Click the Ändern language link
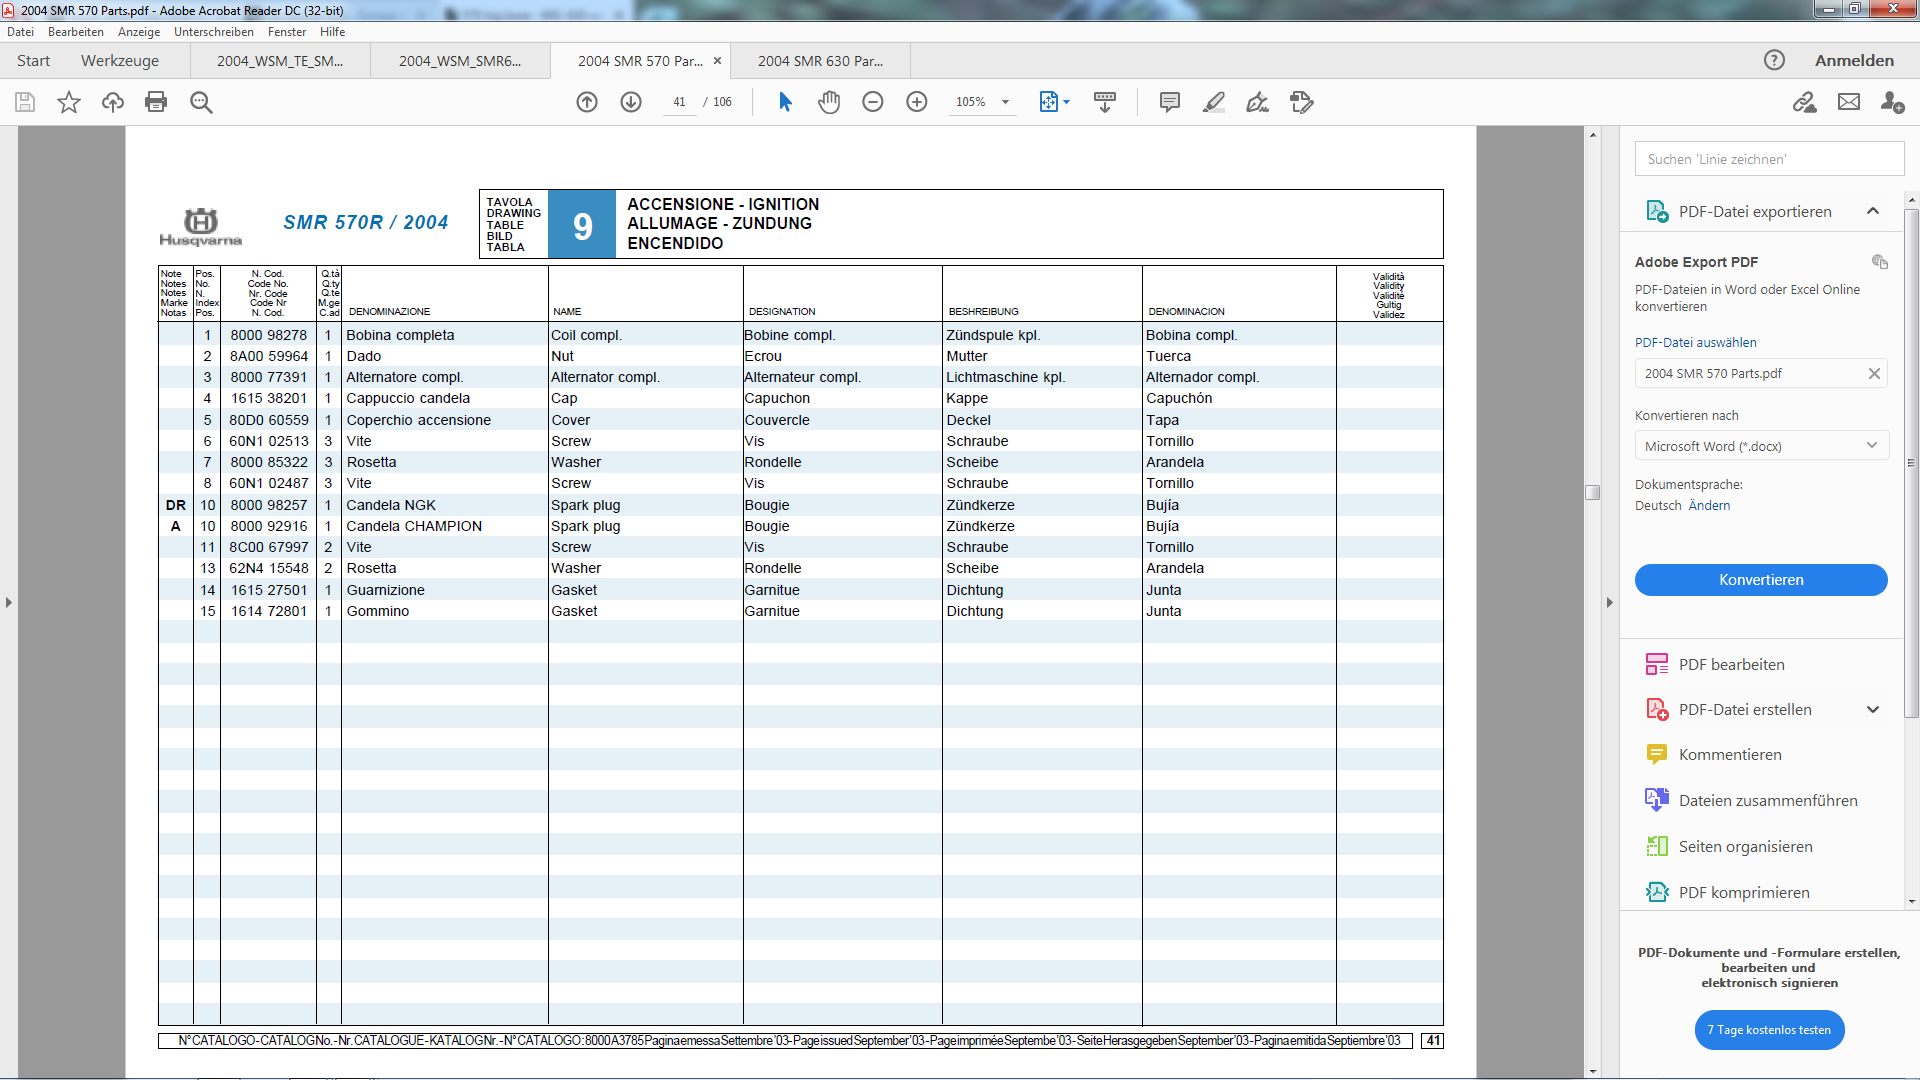1920x1080 pixels. 1709,506
